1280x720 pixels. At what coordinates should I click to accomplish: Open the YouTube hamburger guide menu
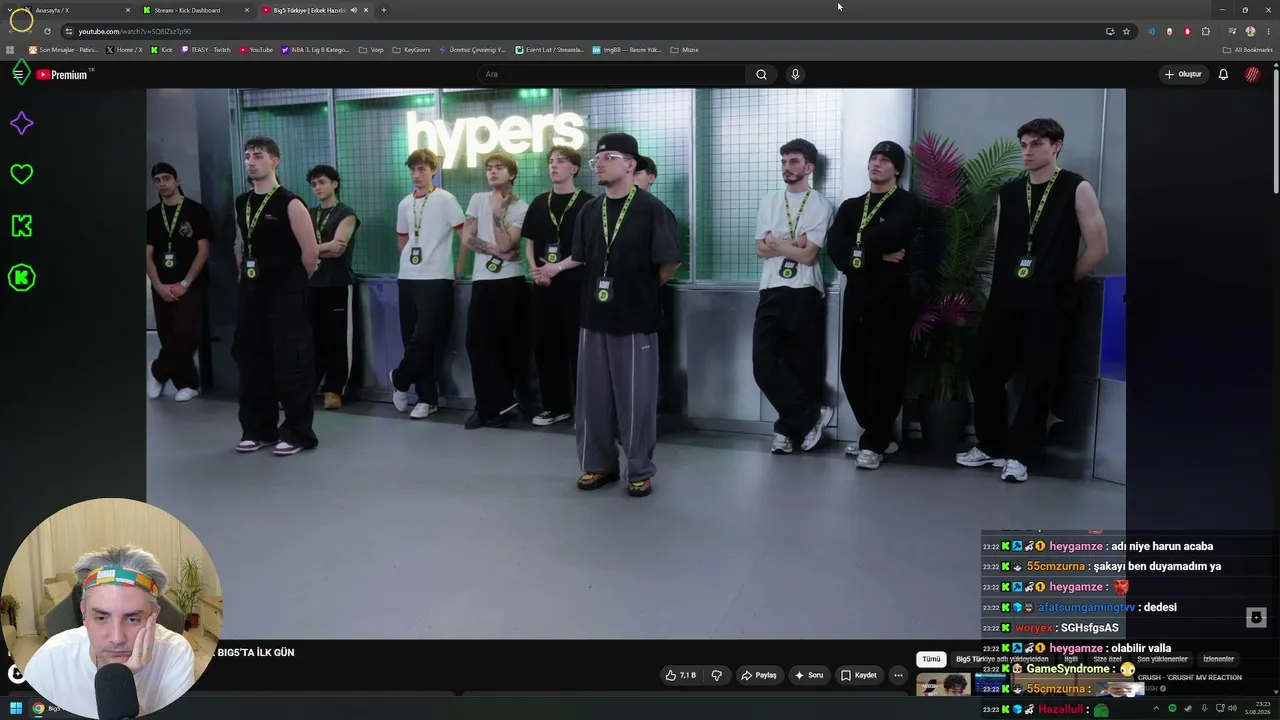(x=18, y=74)
